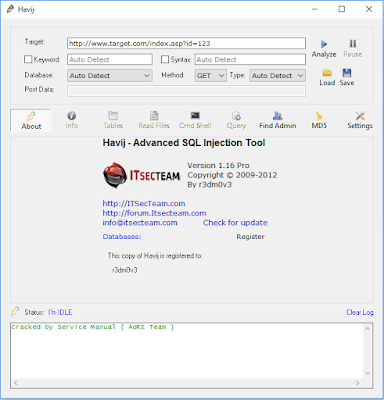Click the Havij title bar app icon
The height and width of the screenshot is (400, 384).
pyautogui.click(x=10, y=9)
